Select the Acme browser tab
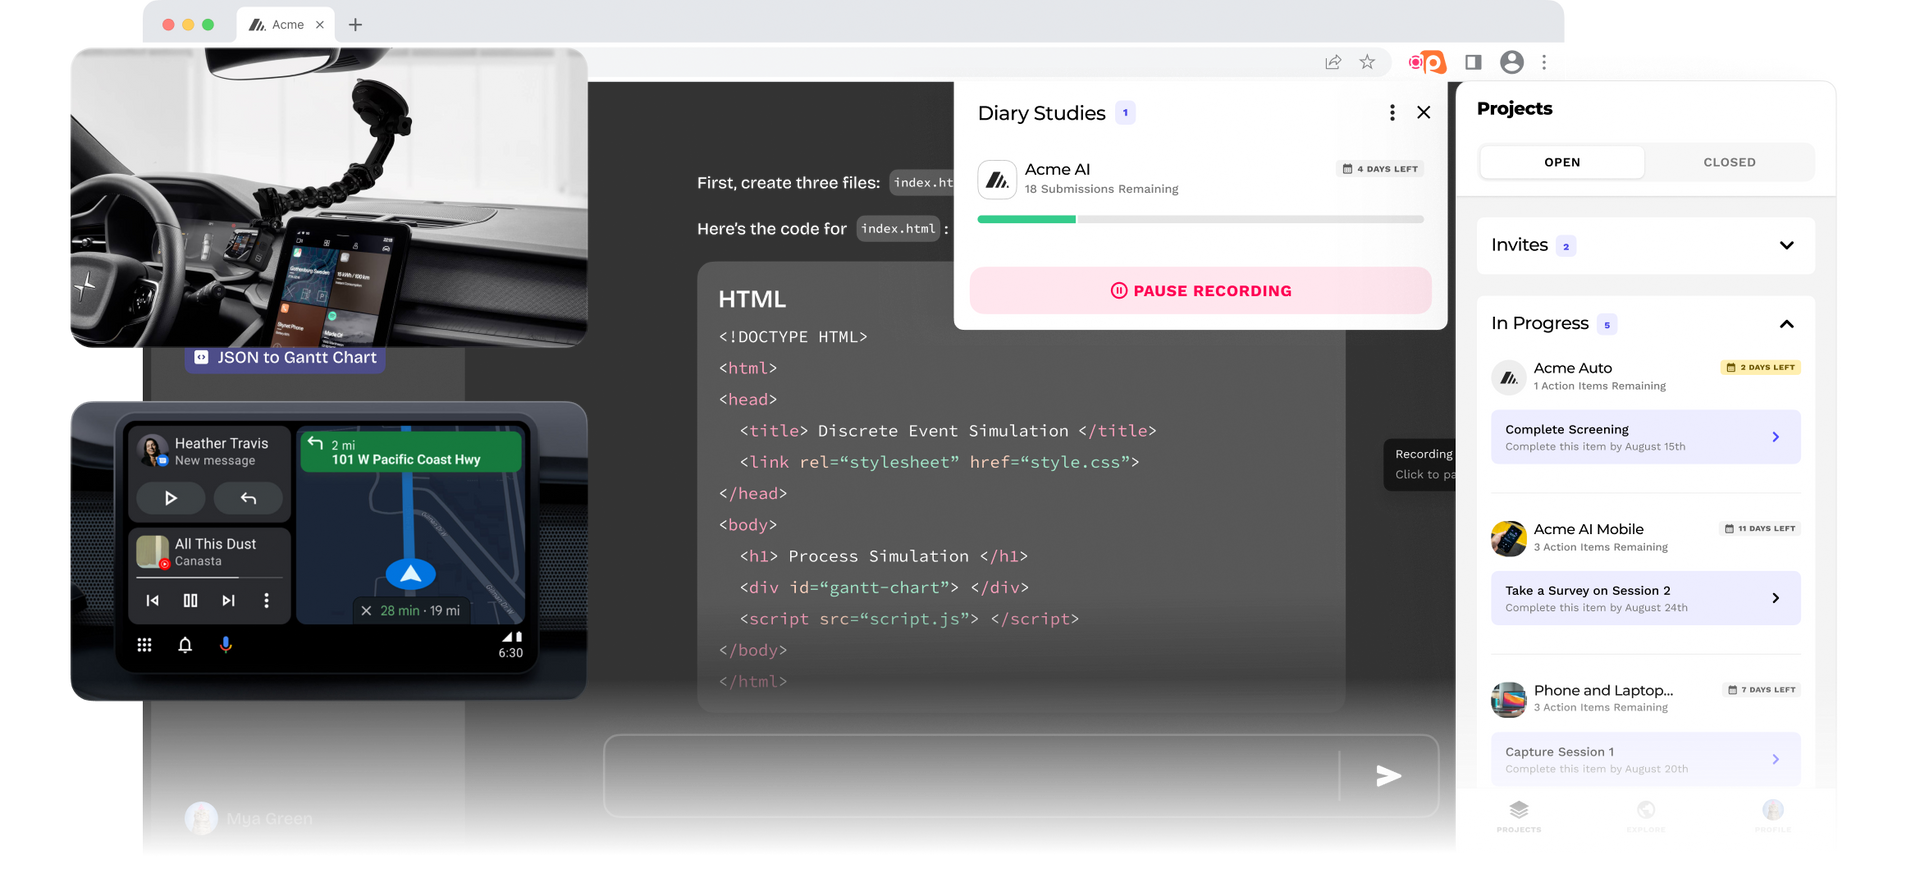The height and width of the screenshot is (891, 1920). 285,24
